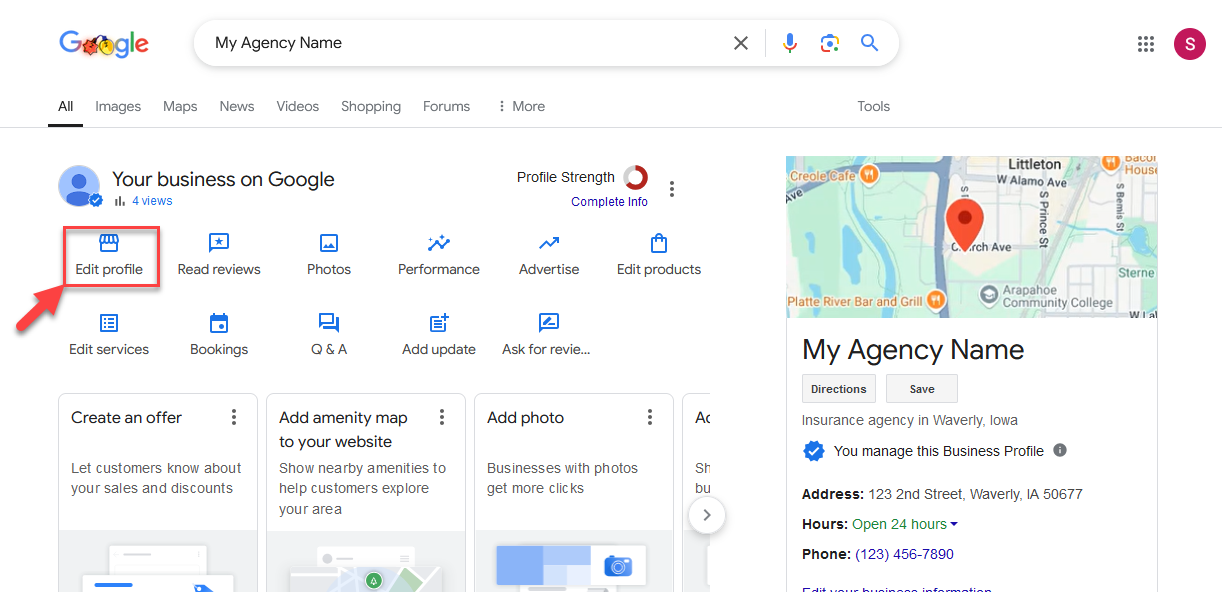Screen dimensions: 1222x592
Task: Open Edit services list icon
Action: [x=109, y=323]
